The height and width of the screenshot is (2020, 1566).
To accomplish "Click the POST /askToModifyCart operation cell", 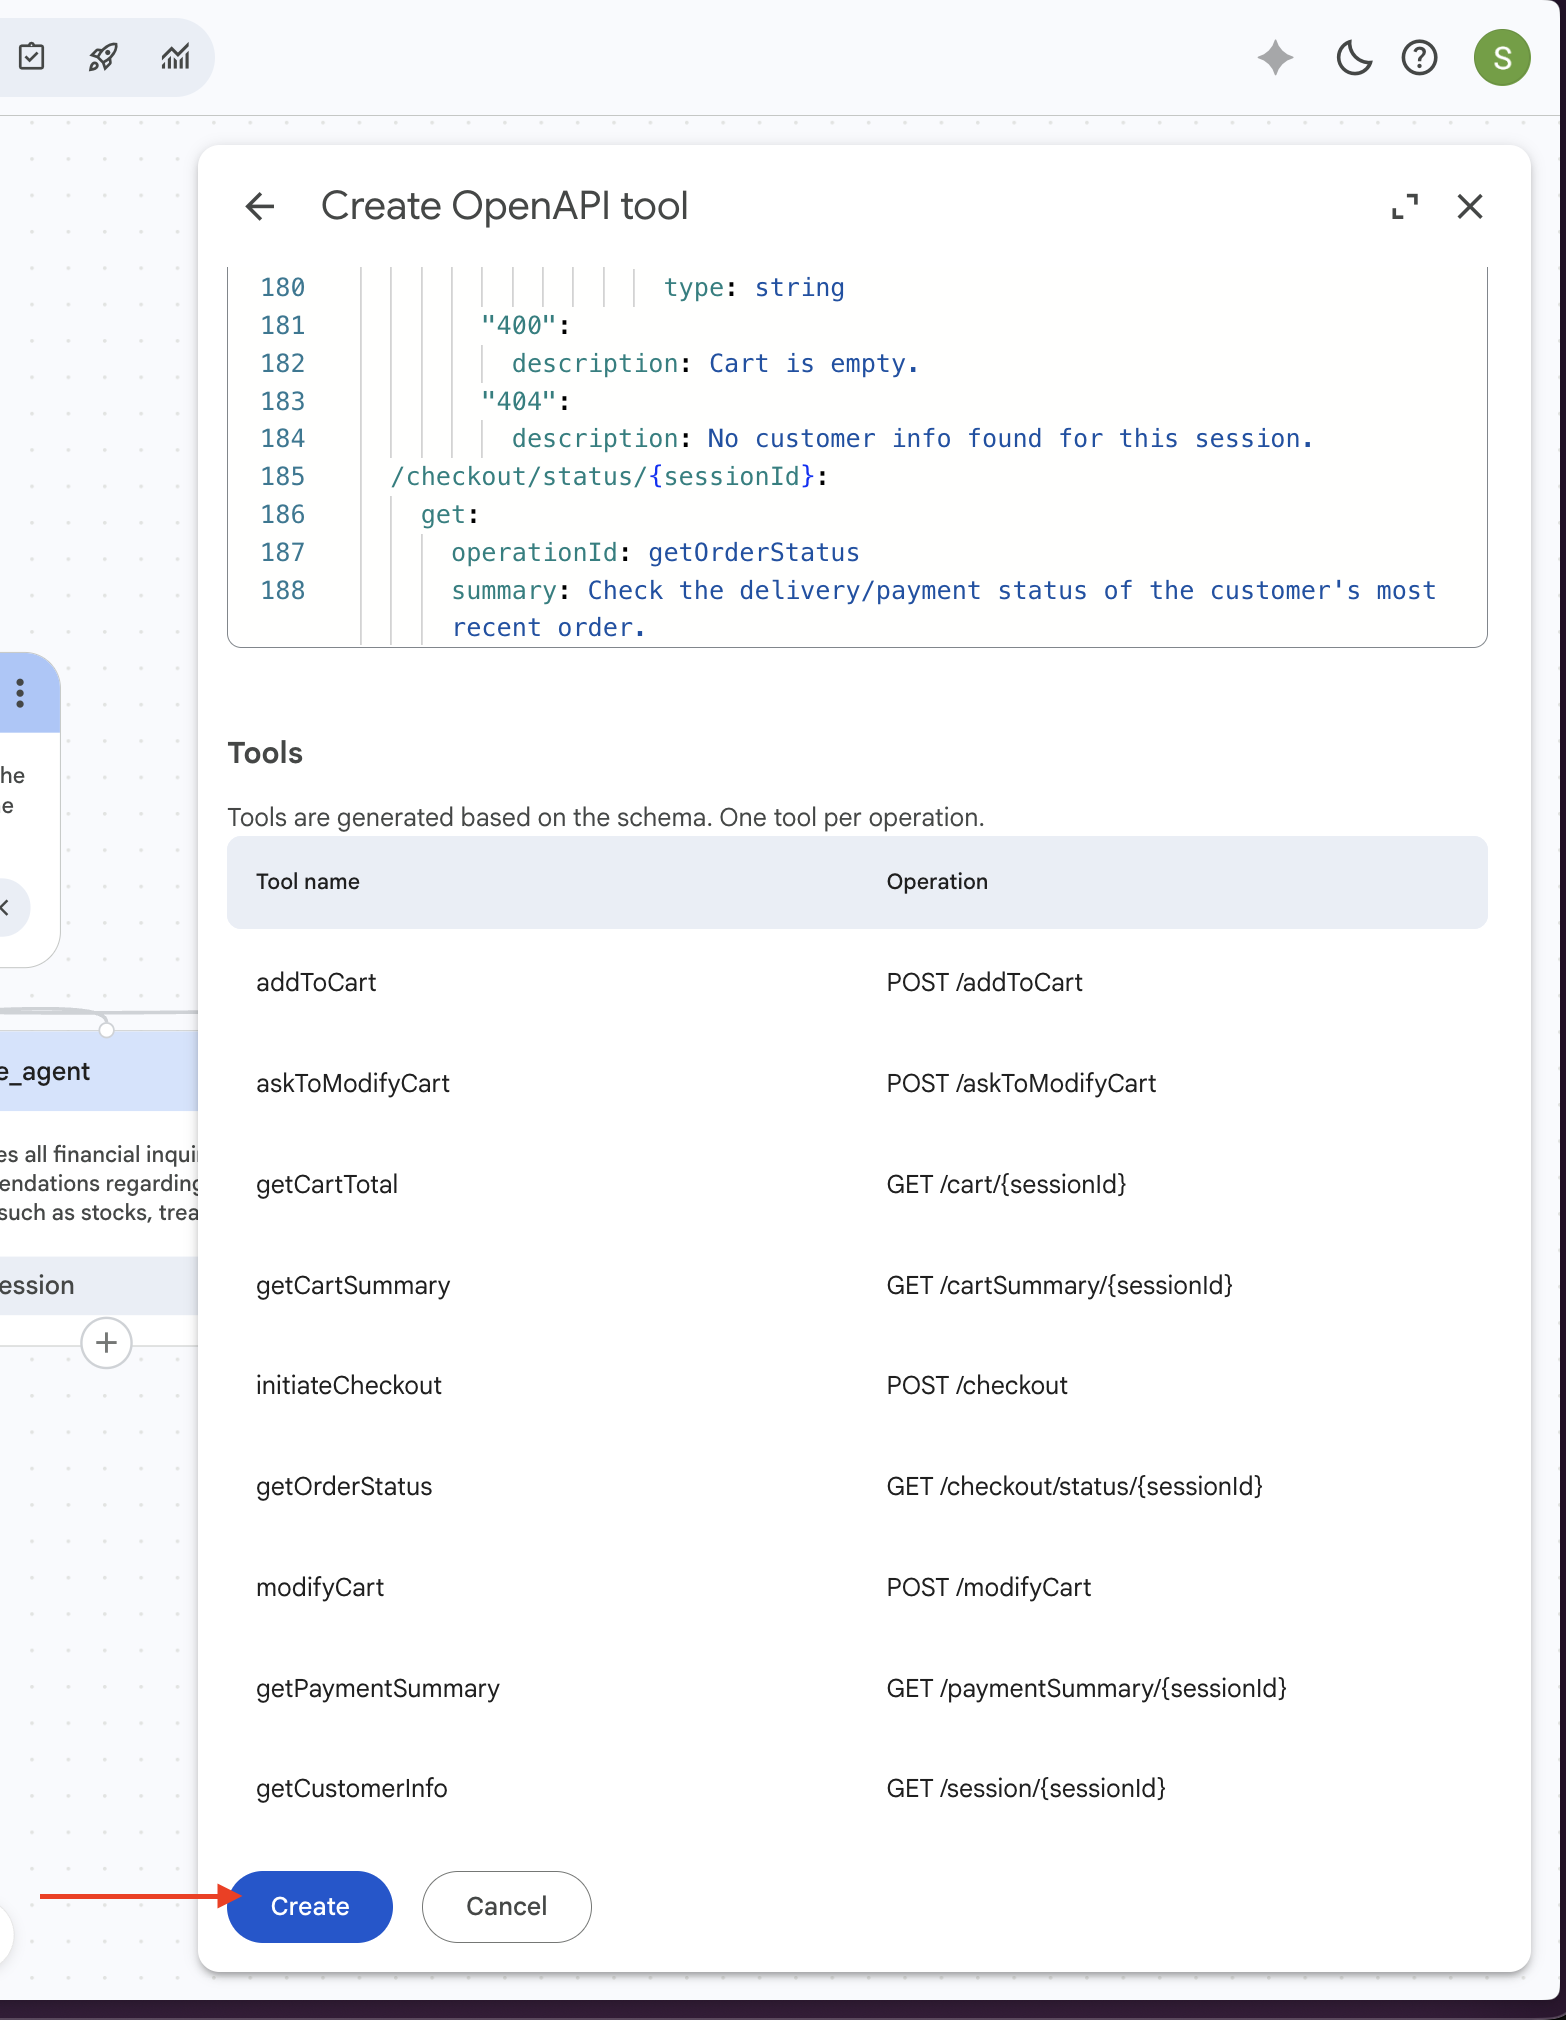I will pyautogui.click(x=1021, y=1083).
